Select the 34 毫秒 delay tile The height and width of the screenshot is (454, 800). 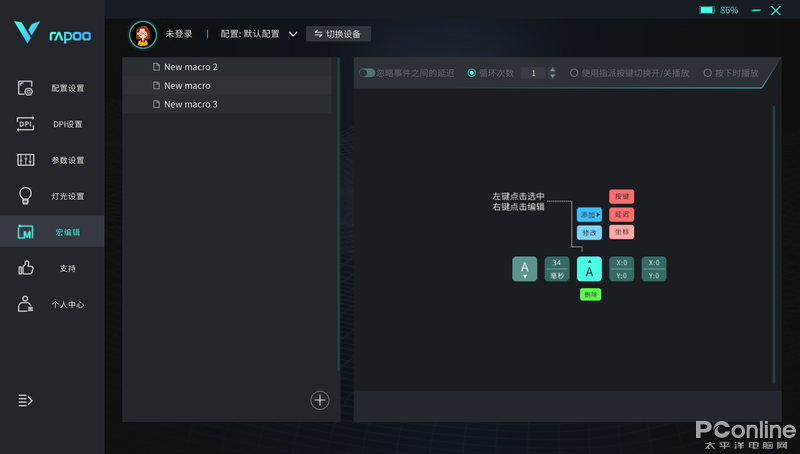click(x=557, y=269)
